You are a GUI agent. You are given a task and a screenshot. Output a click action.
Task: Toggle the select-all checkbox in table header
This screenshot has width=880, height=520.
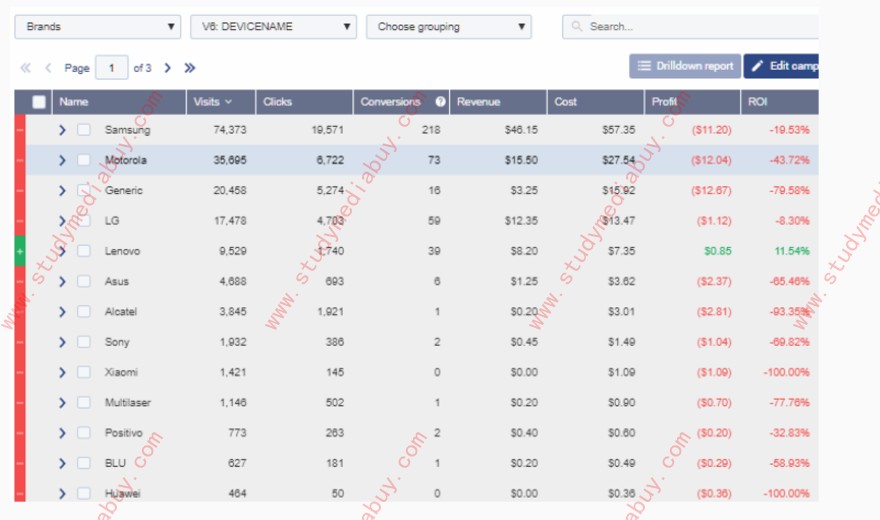[39, 102]
